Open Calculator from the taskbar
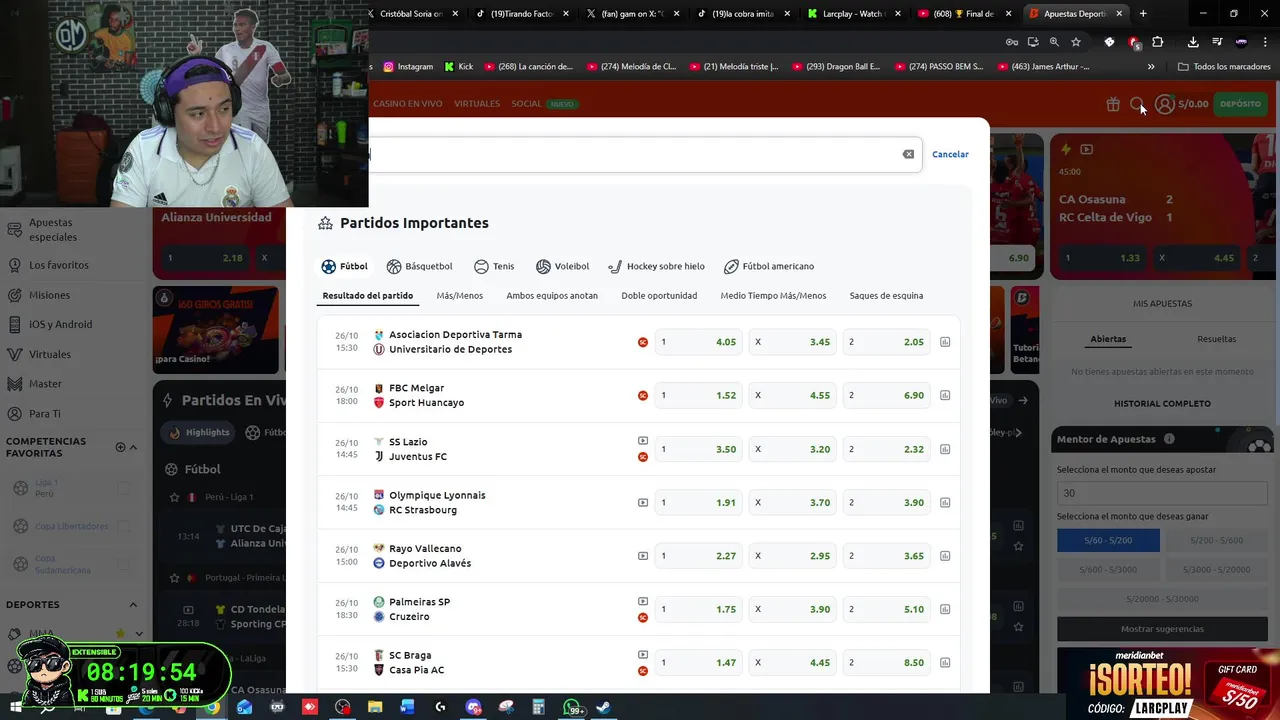This screenshot has width=1280, height=720. point(538,707)
